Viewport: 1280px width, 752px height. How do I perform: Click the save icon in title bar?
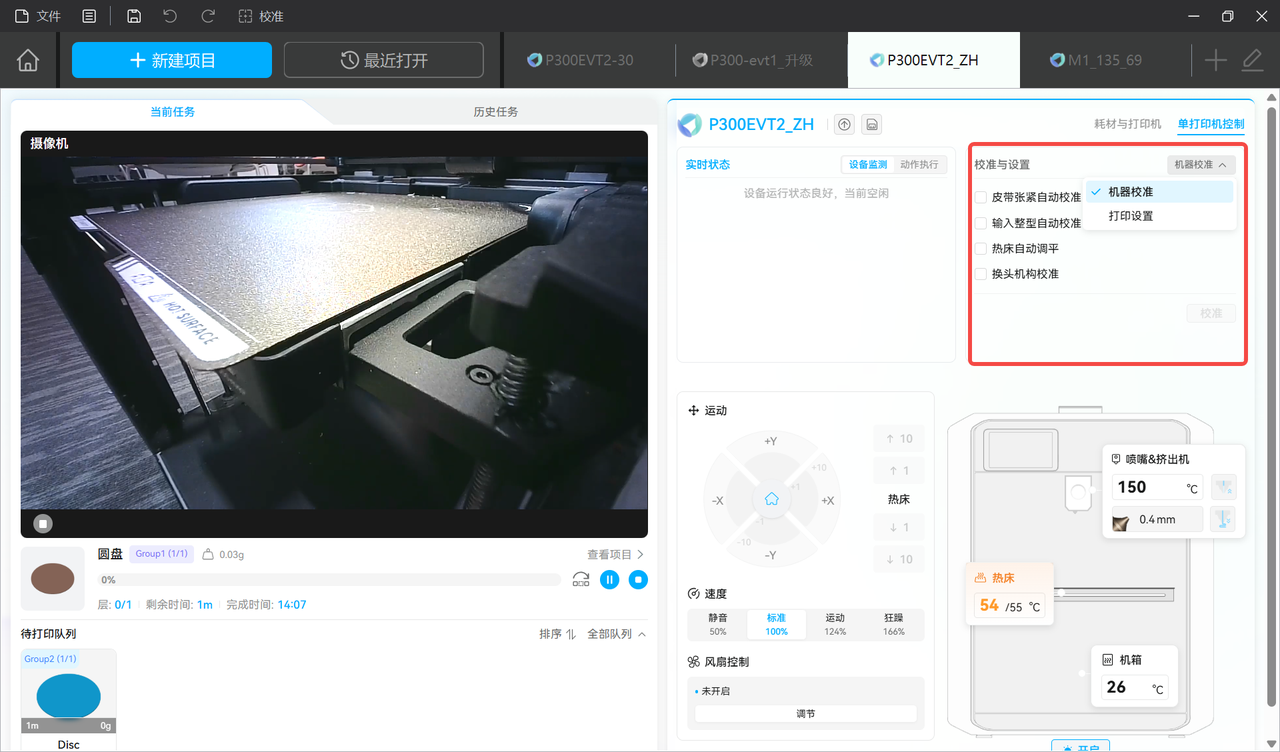(134, 16)
